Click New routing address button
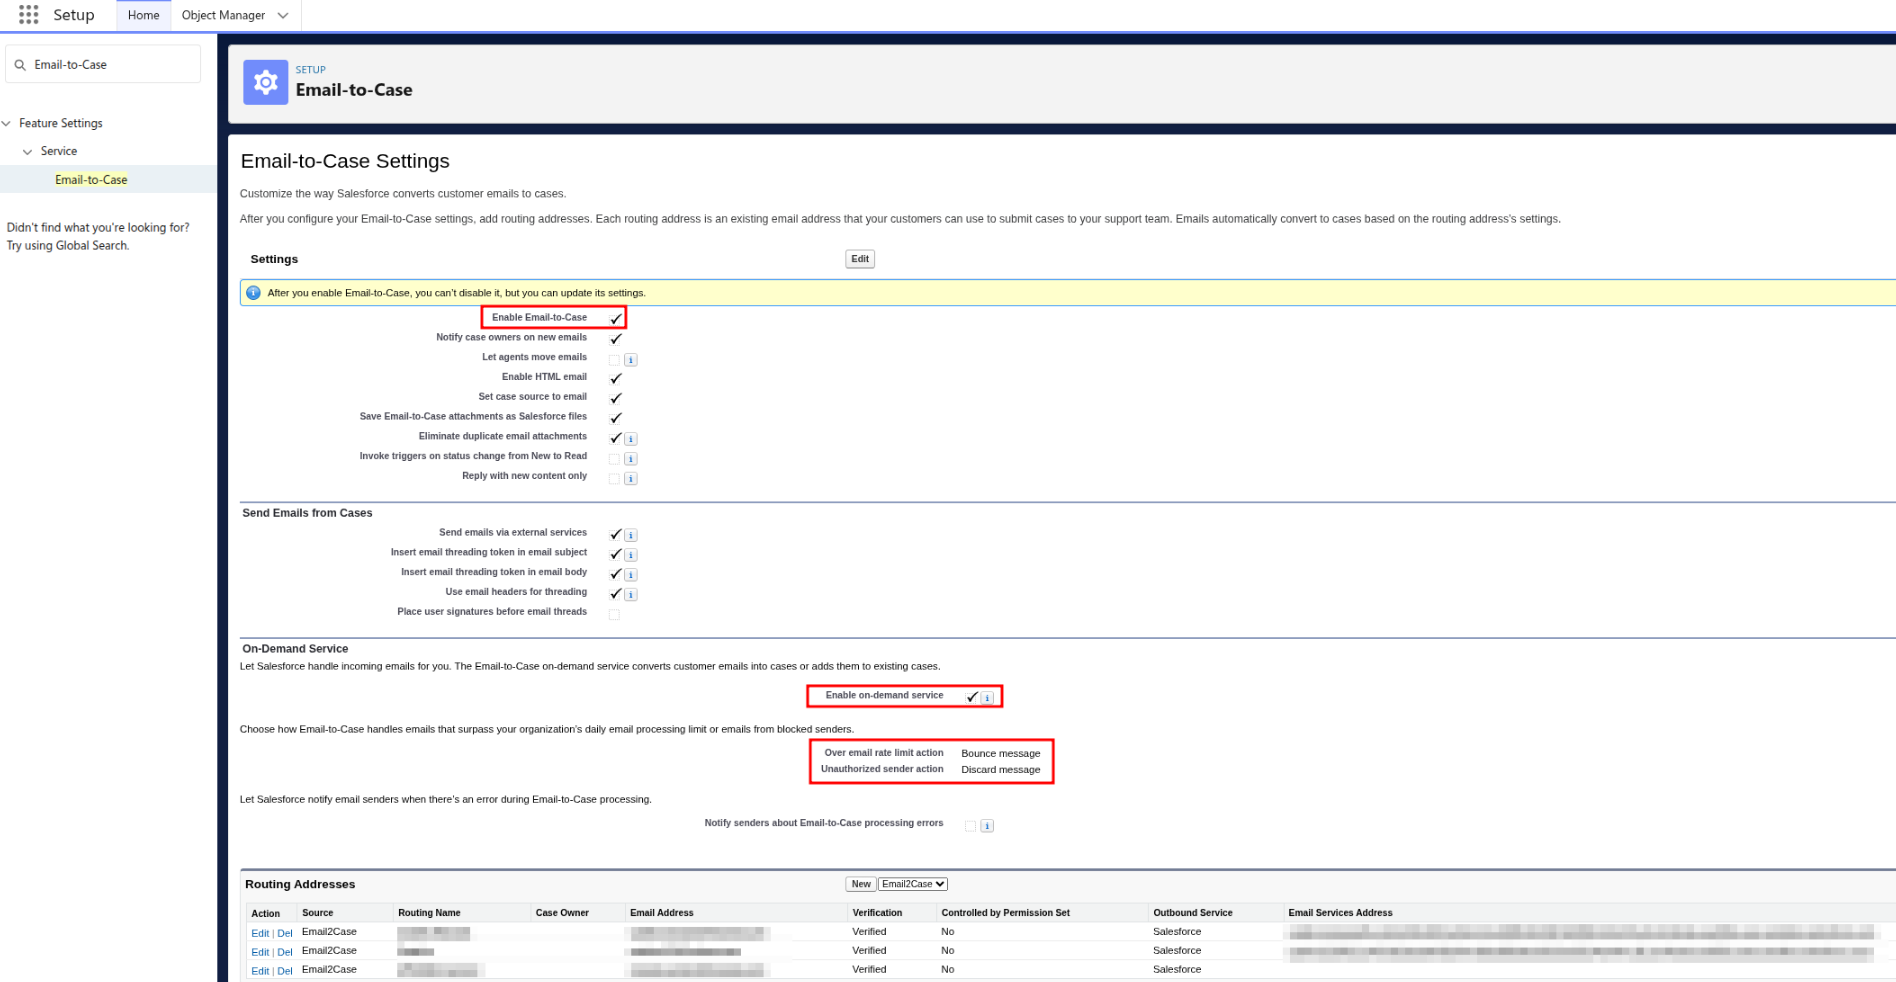The width and height of the screenshot is (1896, 982). click(861, 884)
